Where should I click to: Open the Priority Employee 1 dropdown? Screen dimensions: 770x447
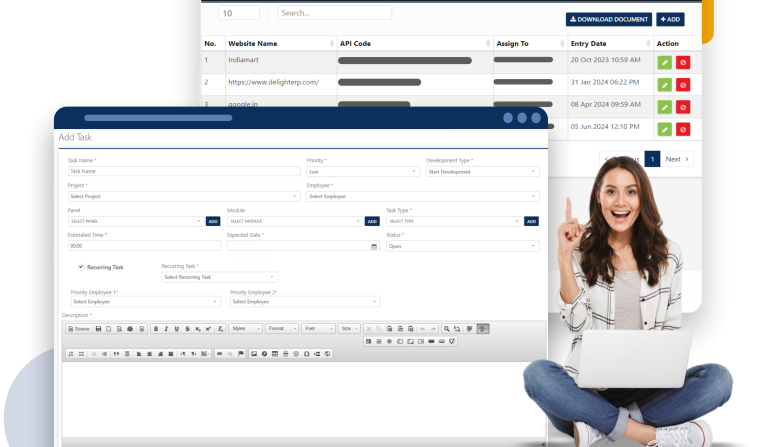coord(146,302)
